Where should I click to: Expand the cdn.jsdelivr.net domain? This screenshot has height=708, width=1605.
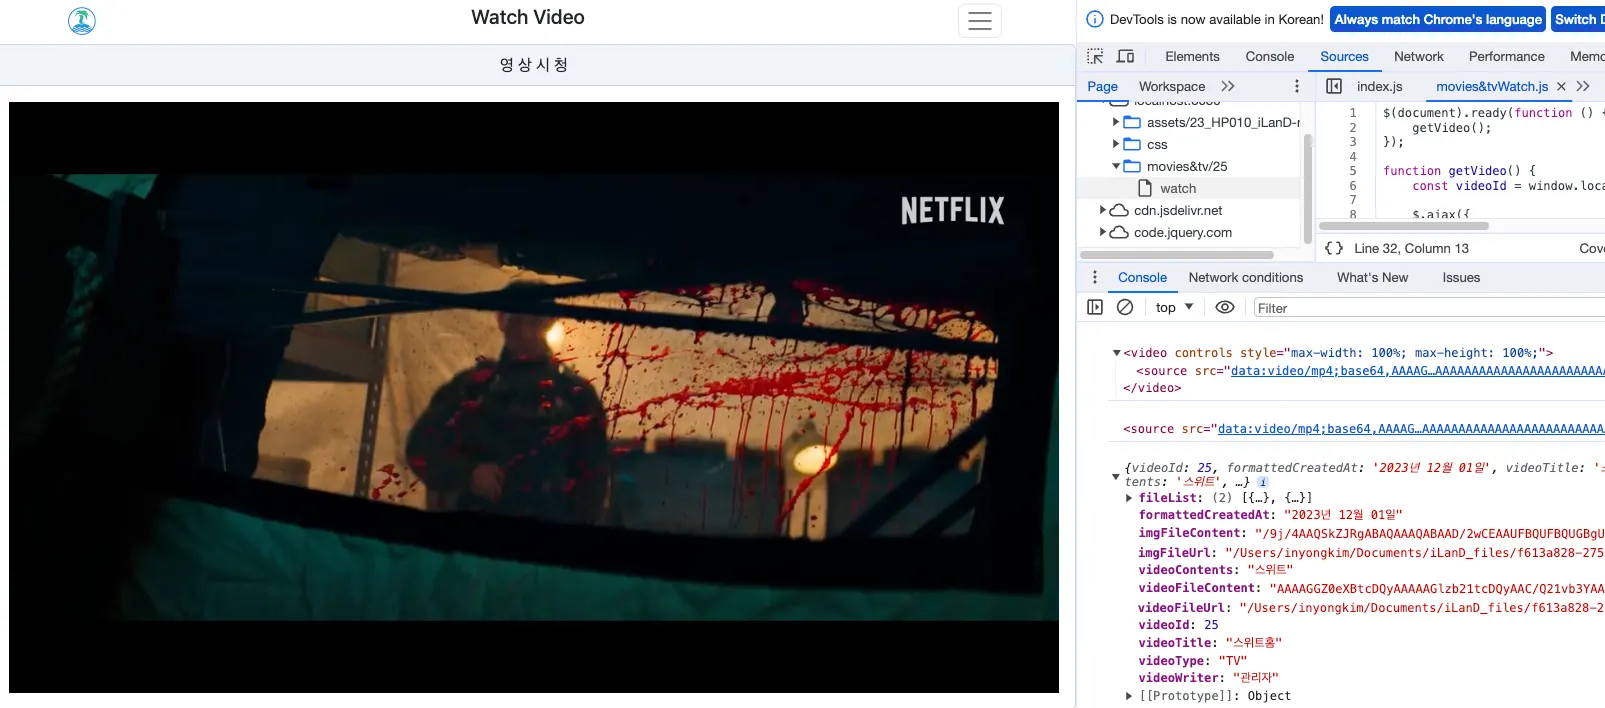click(x=1103, y=210)
